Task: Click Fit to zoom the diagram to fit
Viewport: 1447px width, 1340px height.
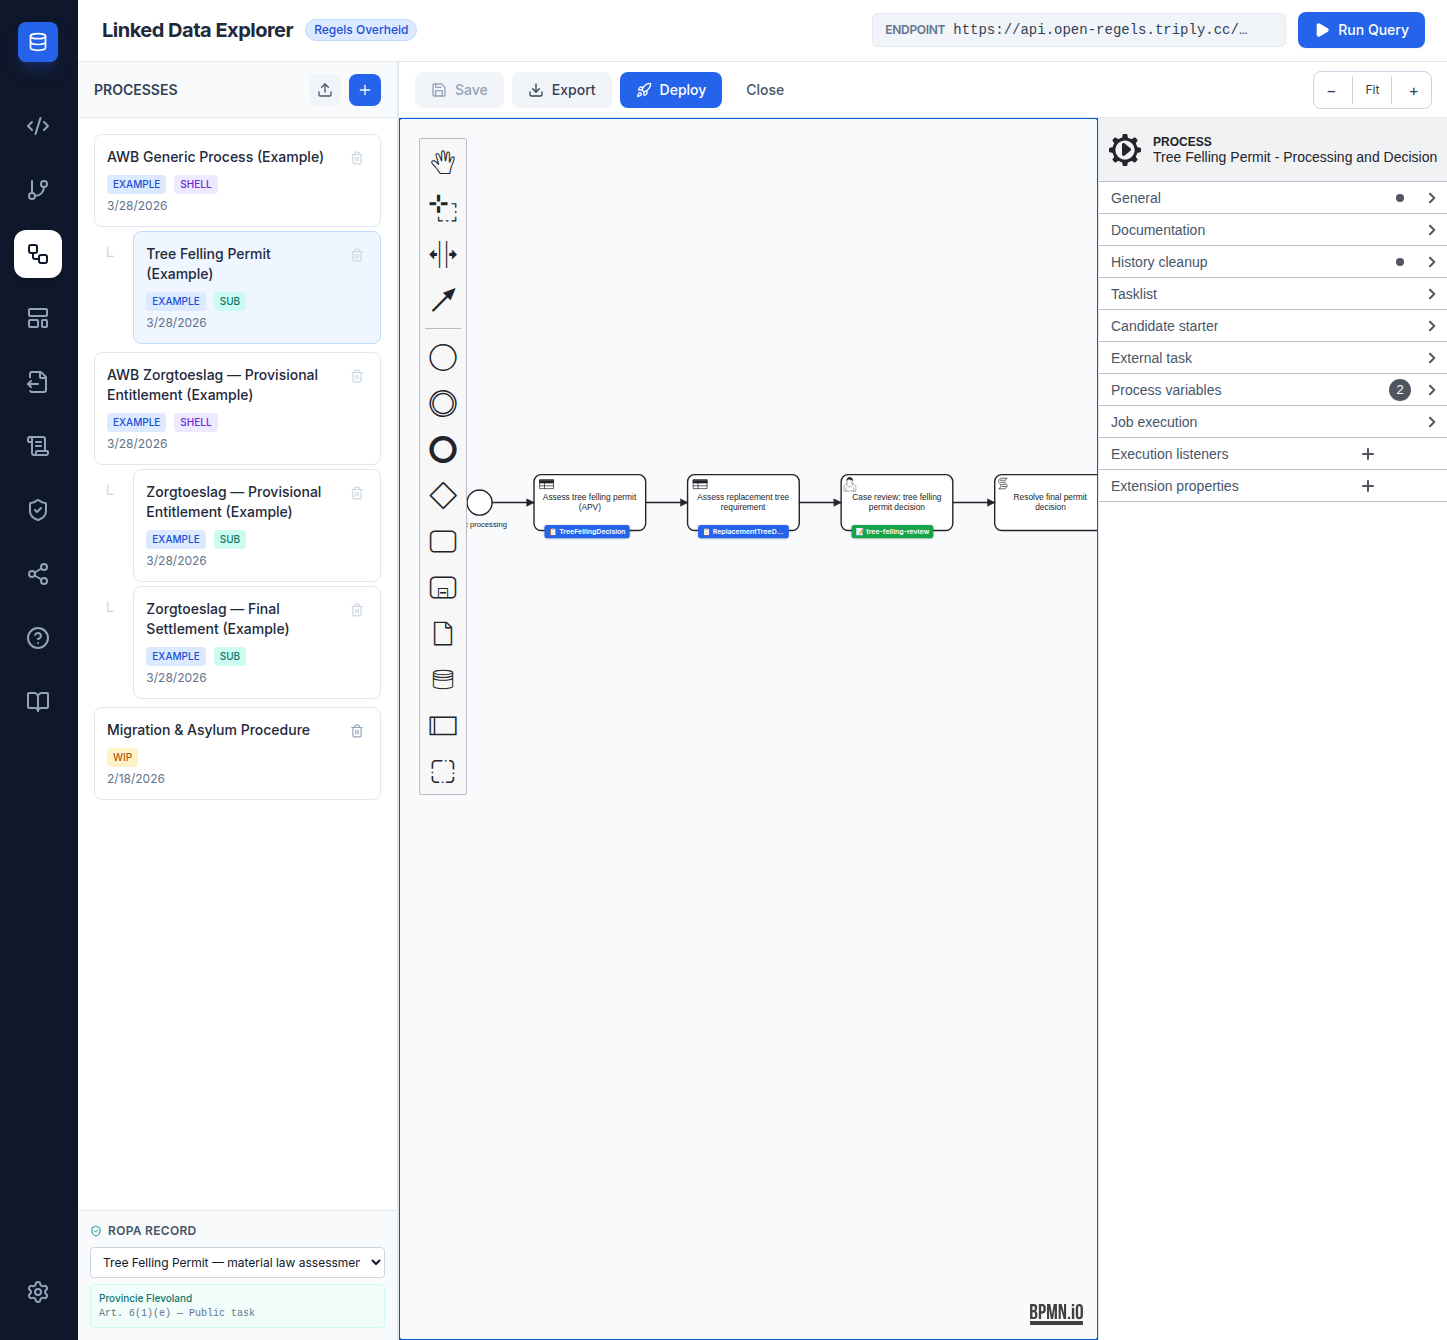Action: 1371,90
